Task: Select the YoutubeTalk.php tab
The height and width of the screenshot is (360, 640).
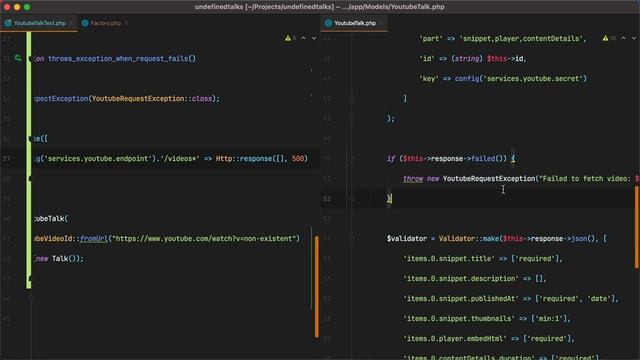Action: click(x=355, y=23)
